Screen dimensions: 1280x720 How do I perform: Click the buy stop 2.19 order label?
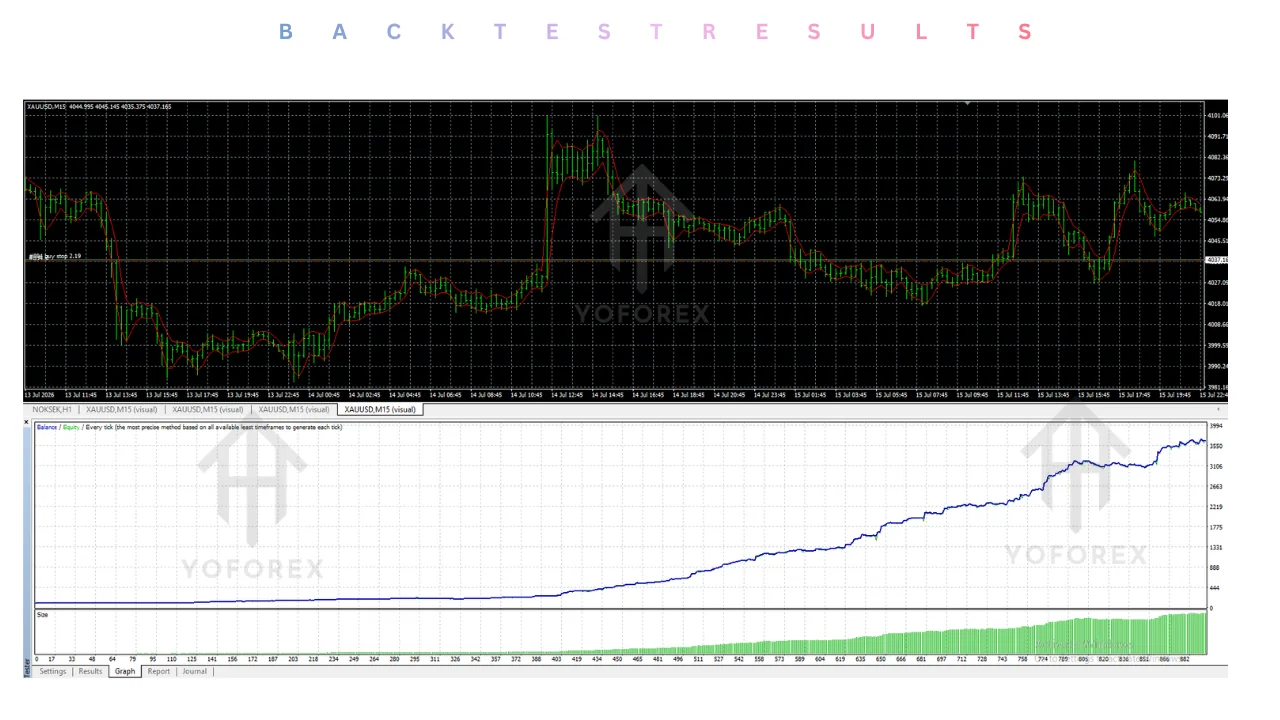[55, 256]
